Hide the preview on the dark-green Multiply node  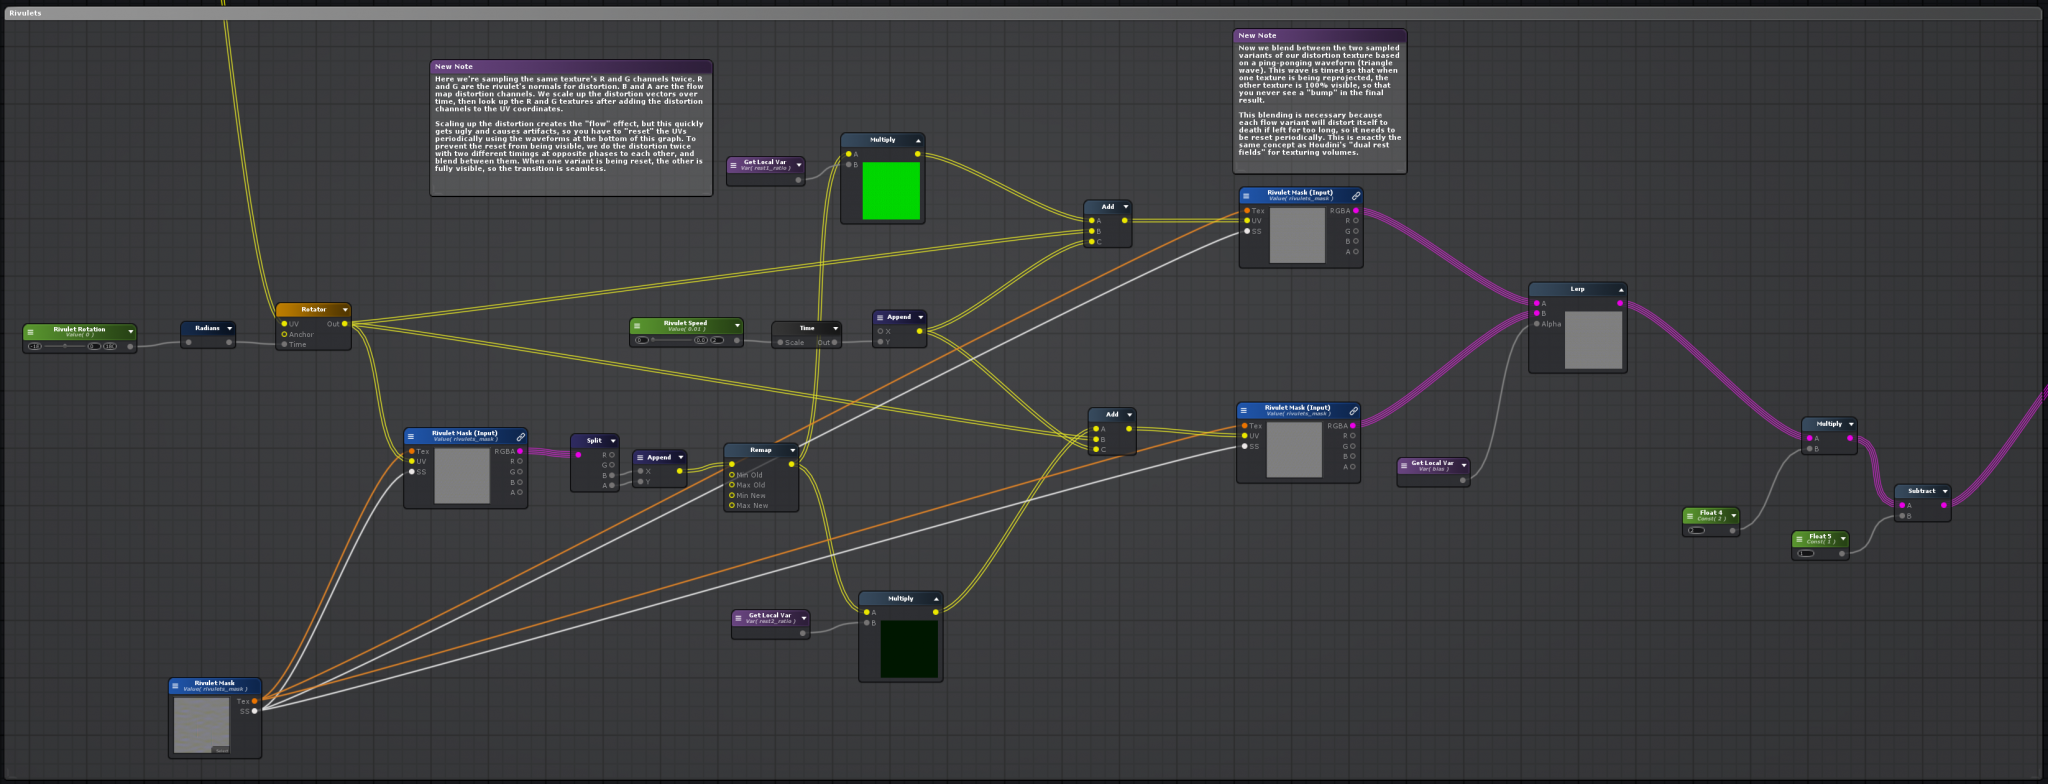(x=935, y=599)
